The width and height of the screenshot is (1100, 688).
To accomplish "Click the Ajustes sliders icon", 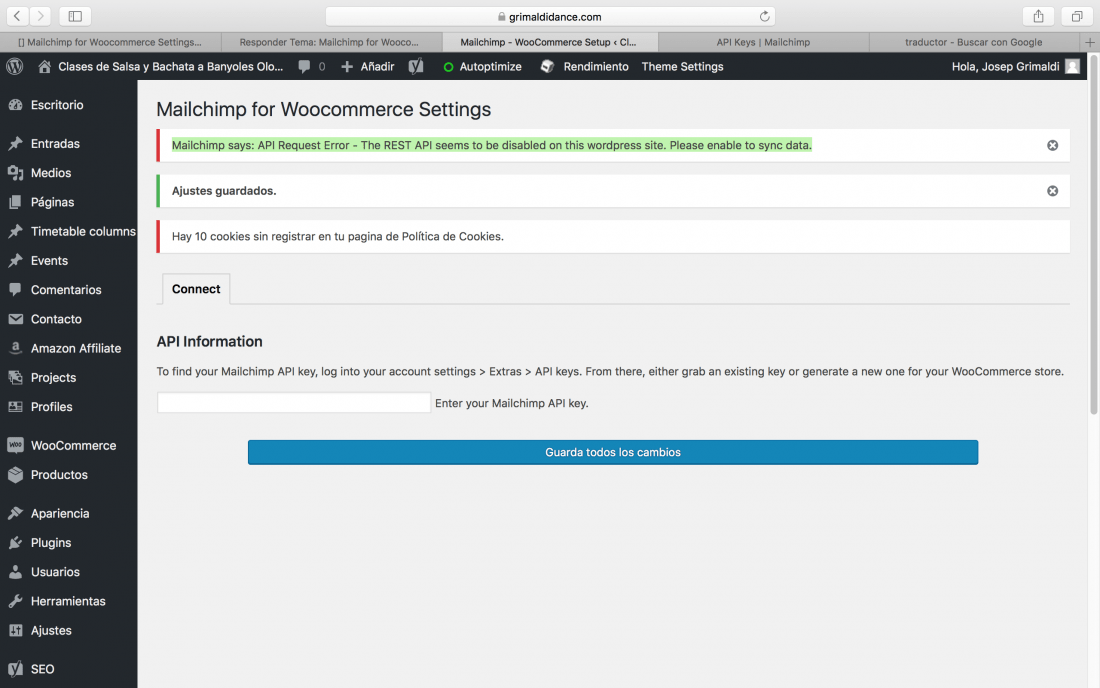I will click(15, 630).
